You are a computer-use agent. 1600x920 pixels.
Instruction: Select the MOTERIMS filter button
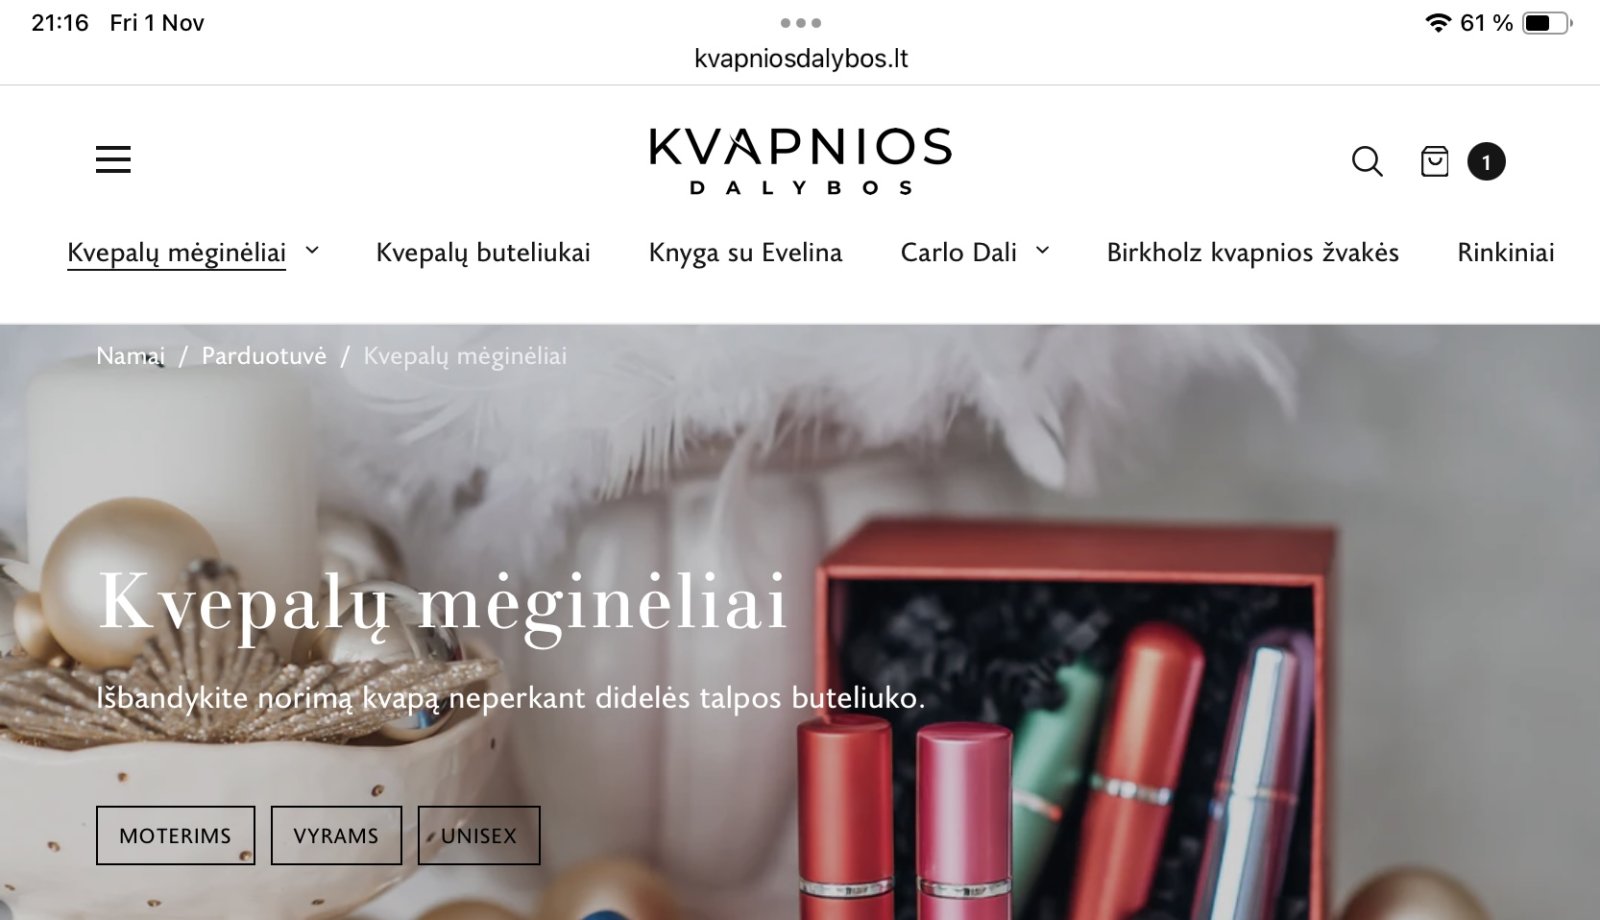tap(175, 835)
